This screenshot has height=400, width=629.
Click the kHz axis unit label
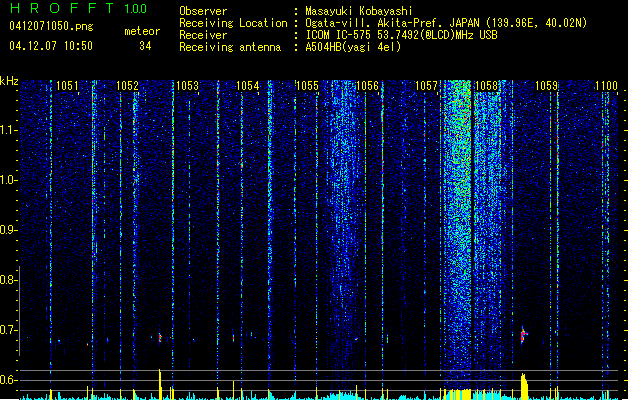9,81
